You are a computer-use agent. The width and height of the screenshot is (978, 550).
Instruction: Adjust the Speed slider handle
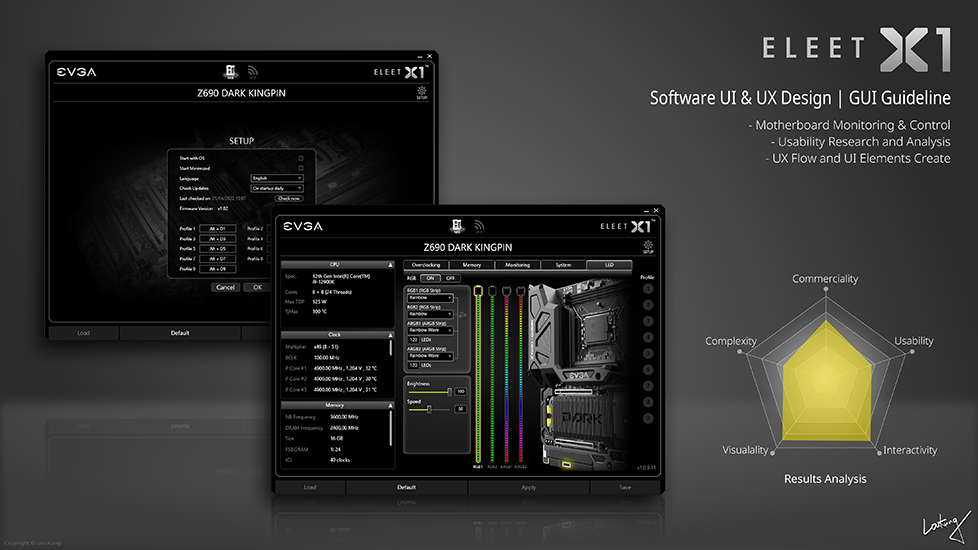(429, 409)
